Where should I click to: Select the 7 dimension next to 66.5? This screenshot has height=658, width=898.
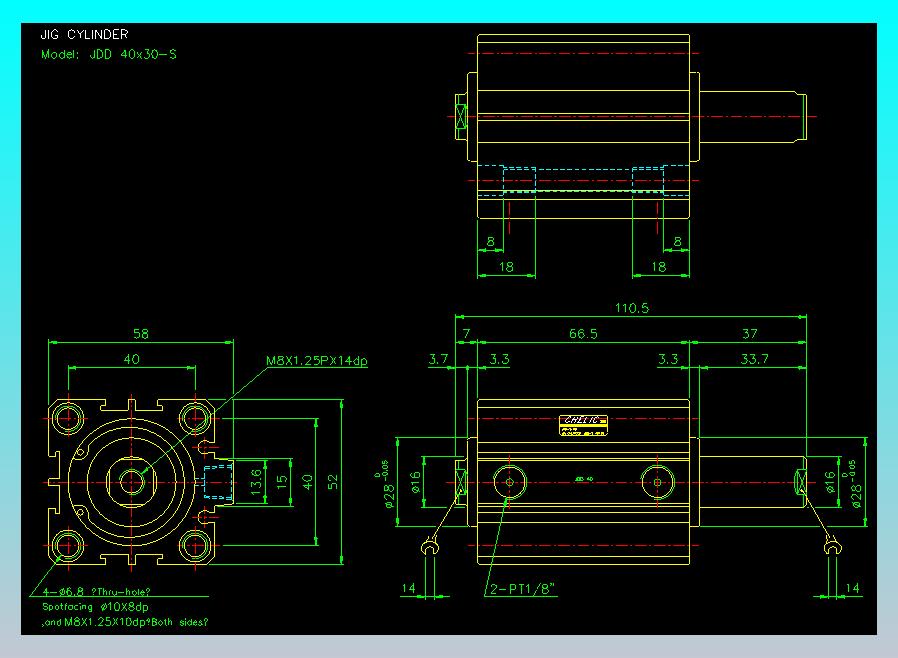coord(466,334)
